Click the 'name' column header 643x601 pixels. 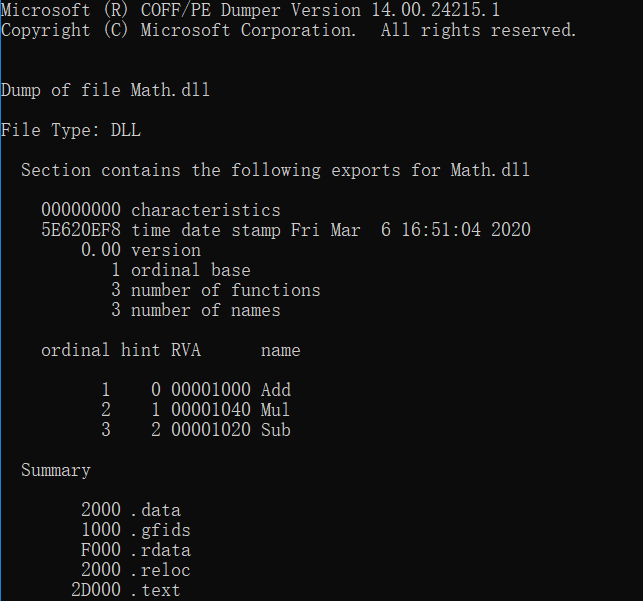pyautogui.click(x=281, y=351)
